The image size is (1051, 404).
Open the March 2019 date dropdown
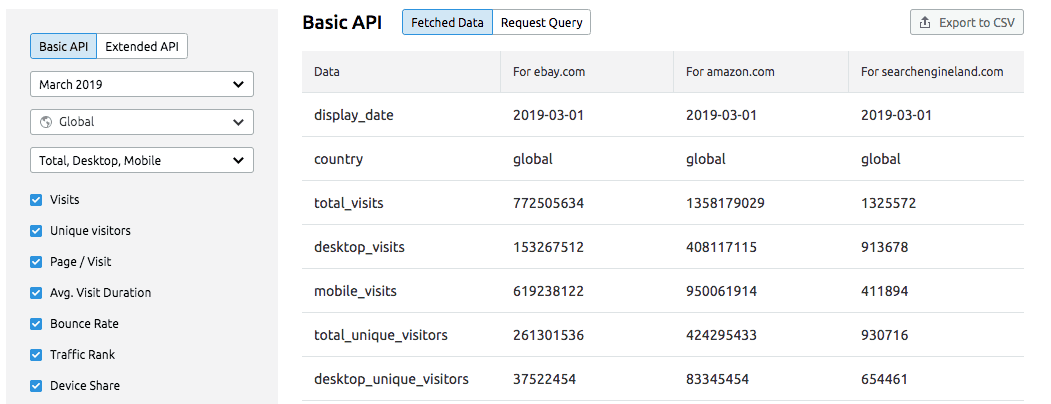tap(142, 84)
